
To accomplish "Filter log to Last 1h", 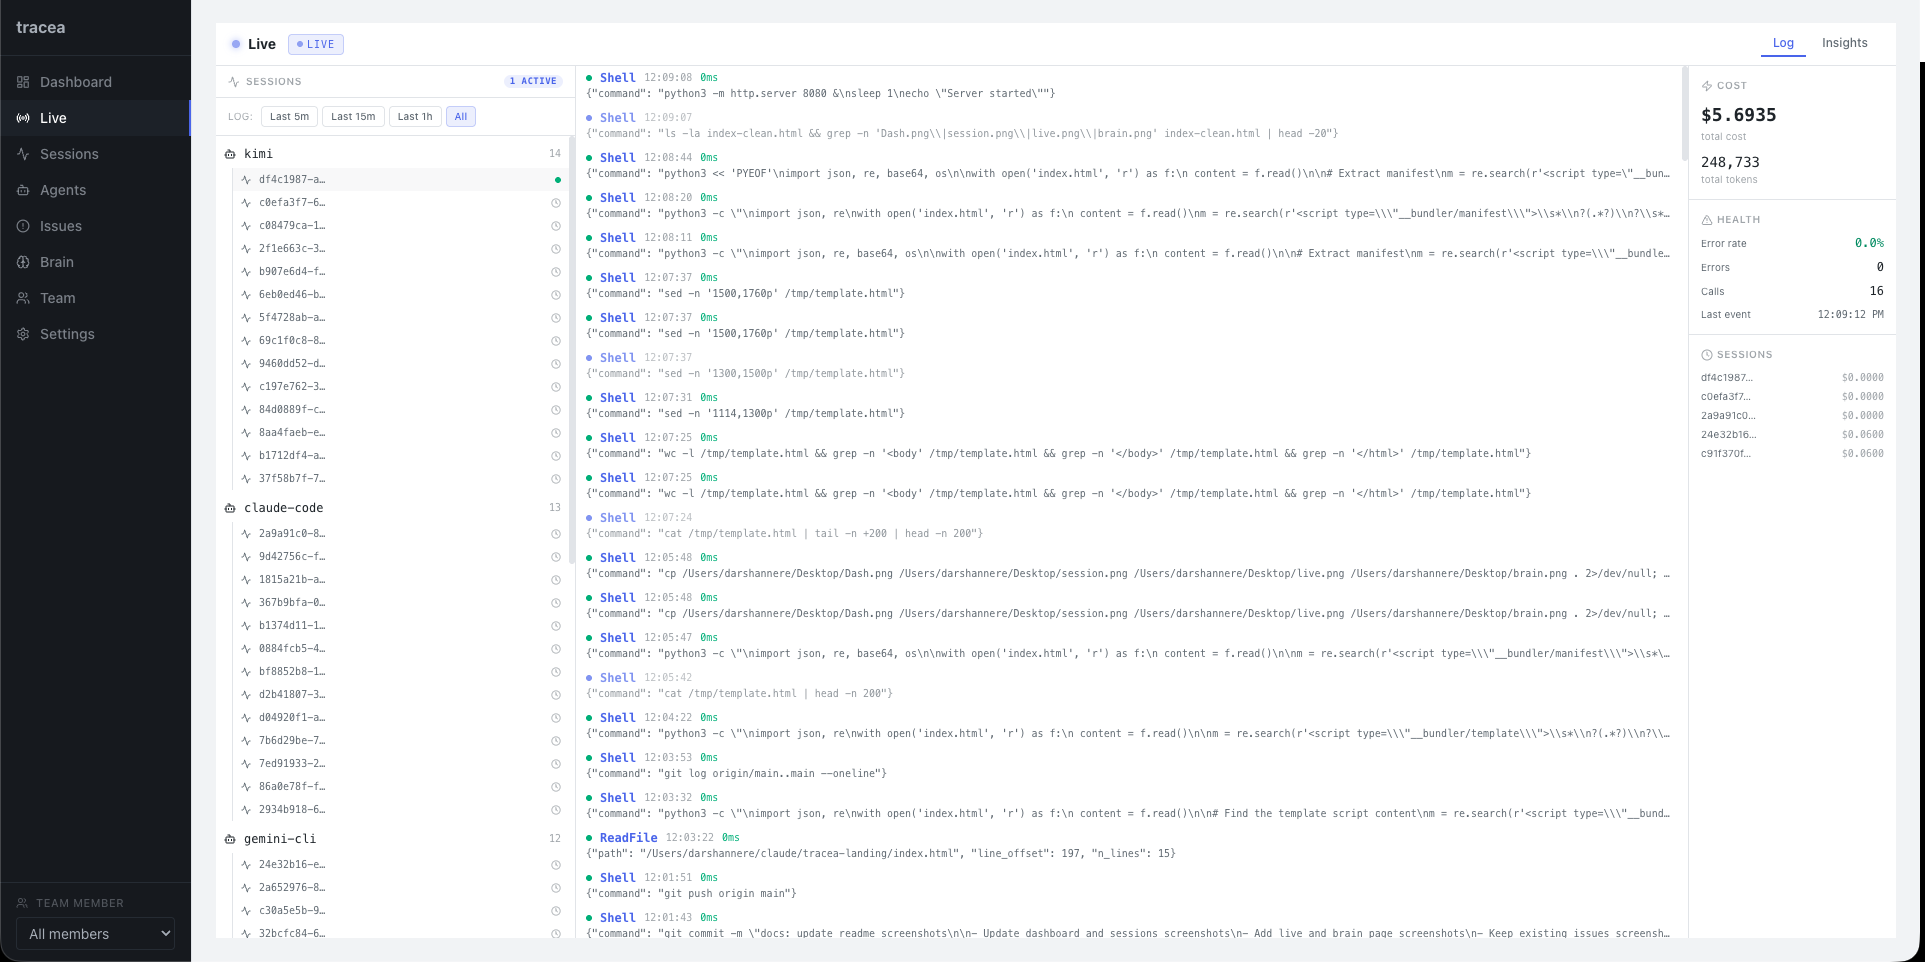I will click(415, 117).
